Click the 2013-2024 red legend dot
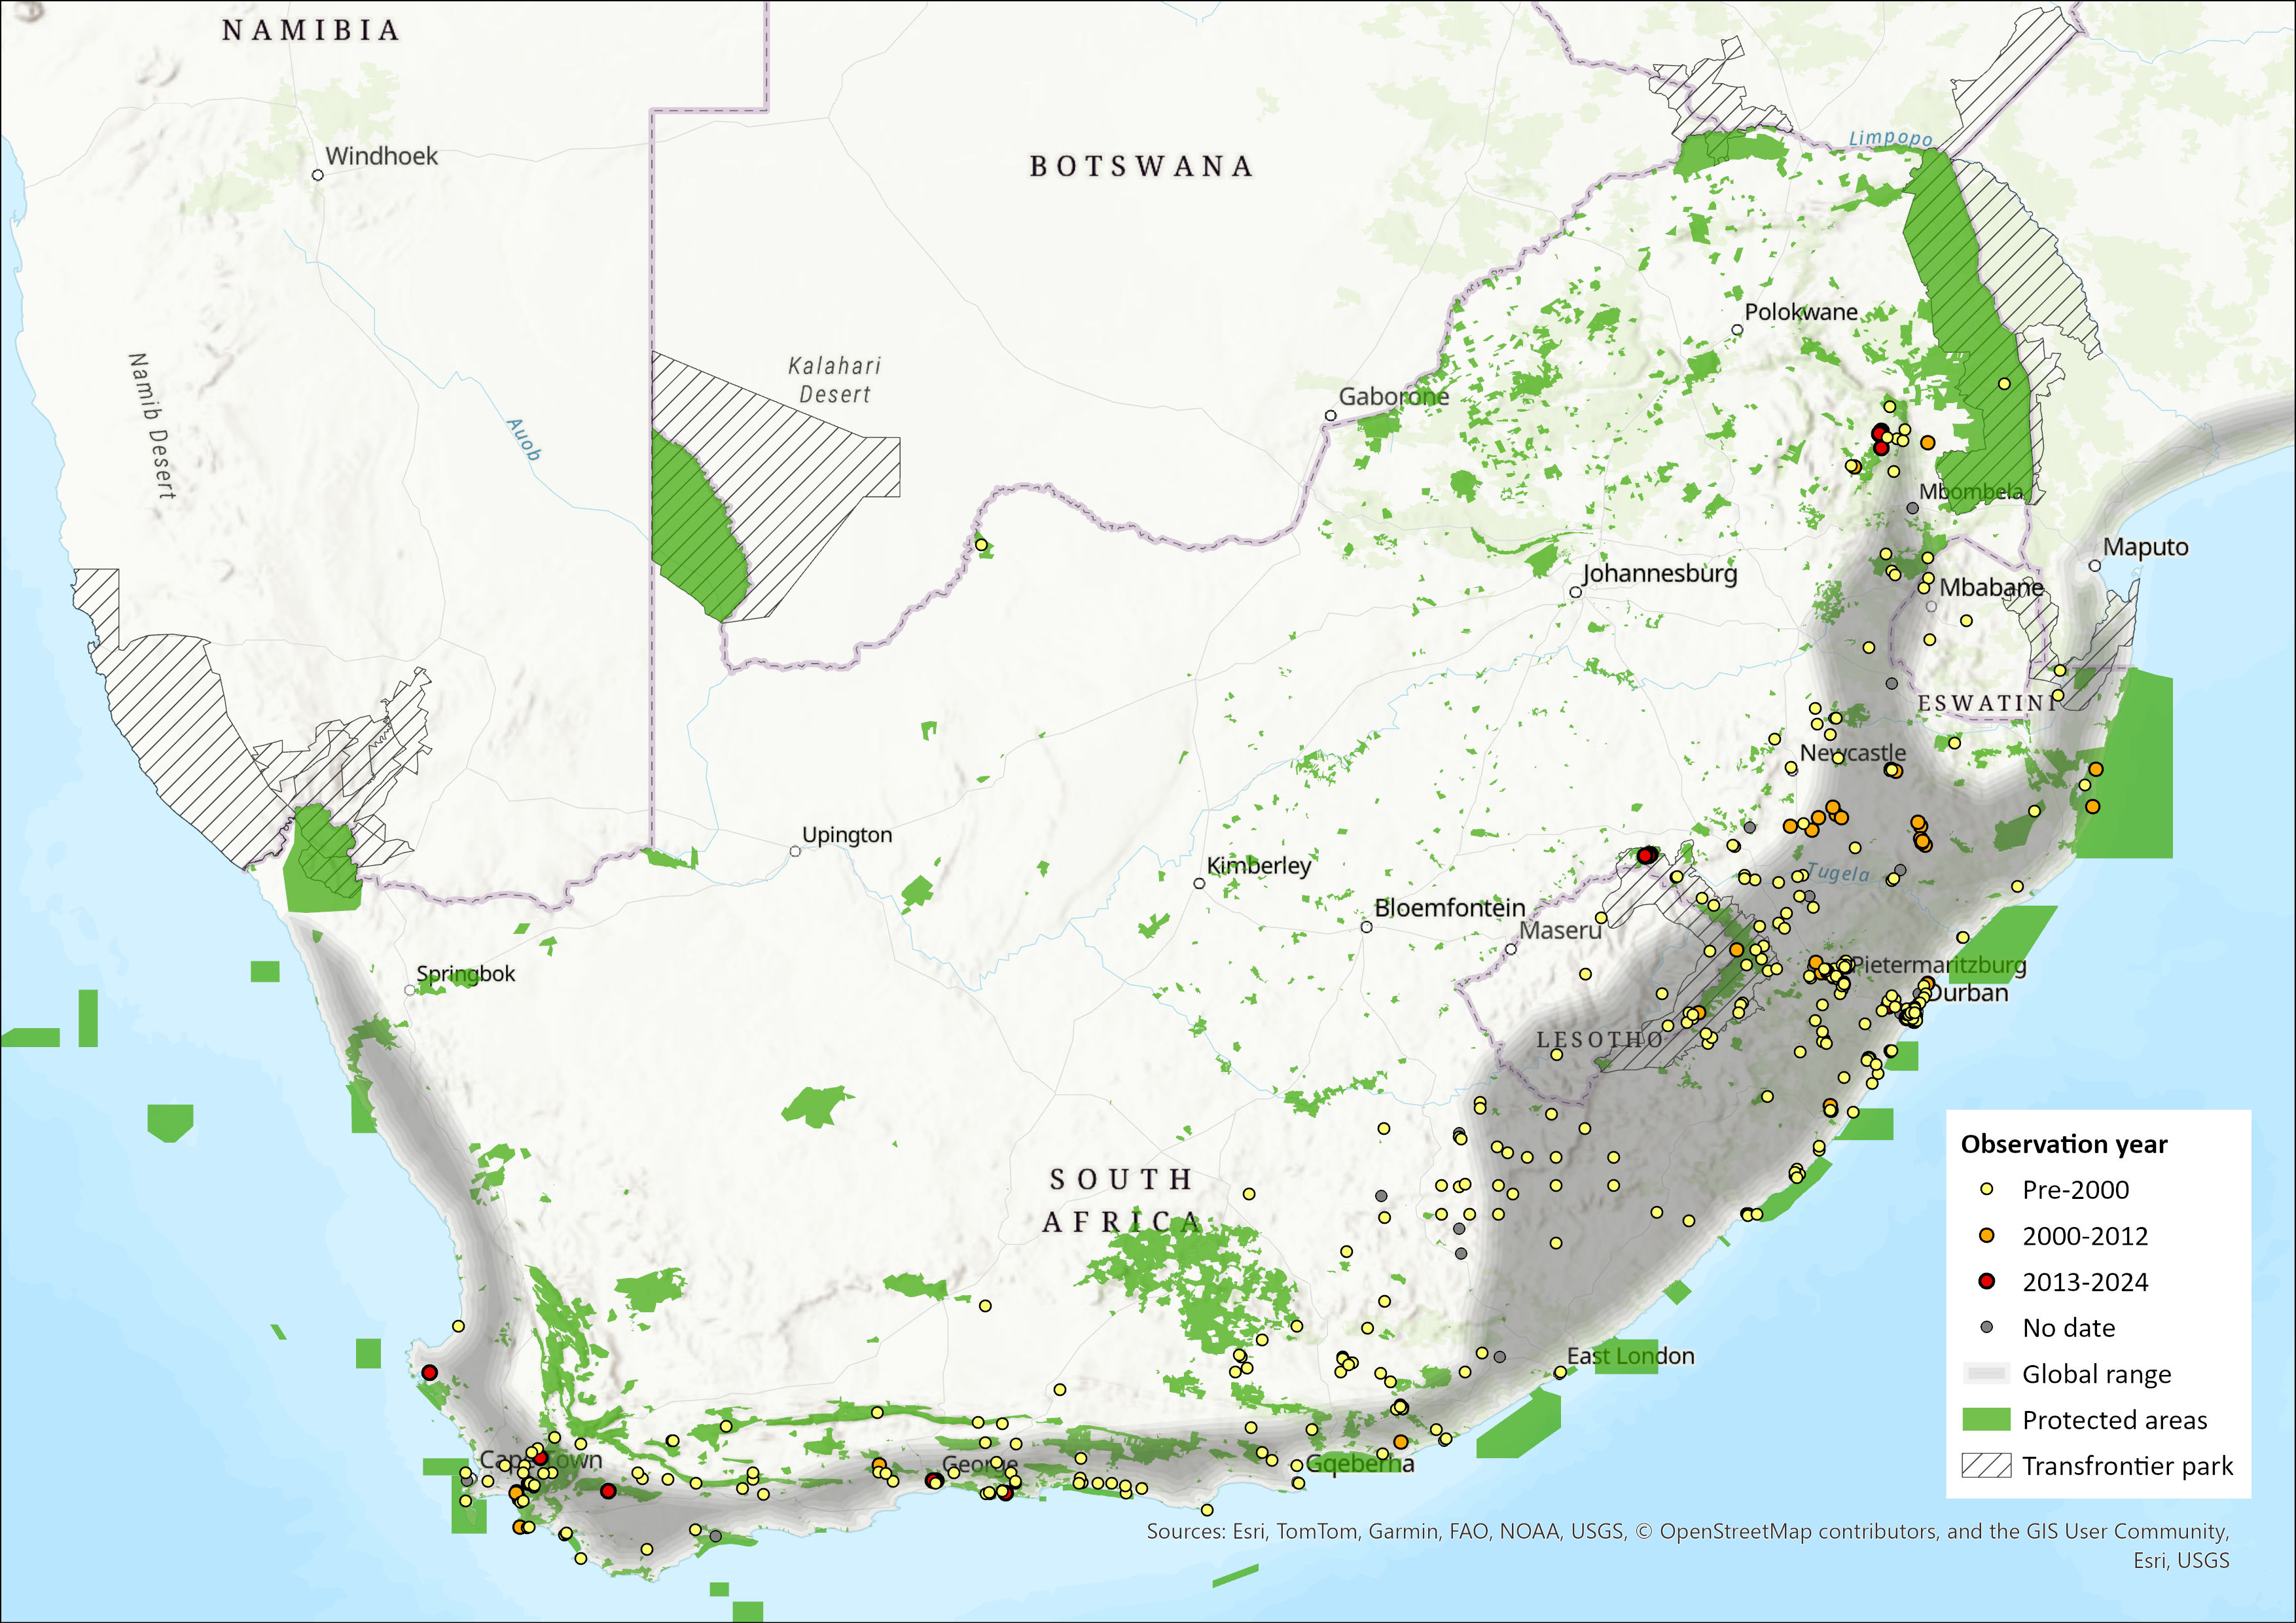 (1986, 1281)
